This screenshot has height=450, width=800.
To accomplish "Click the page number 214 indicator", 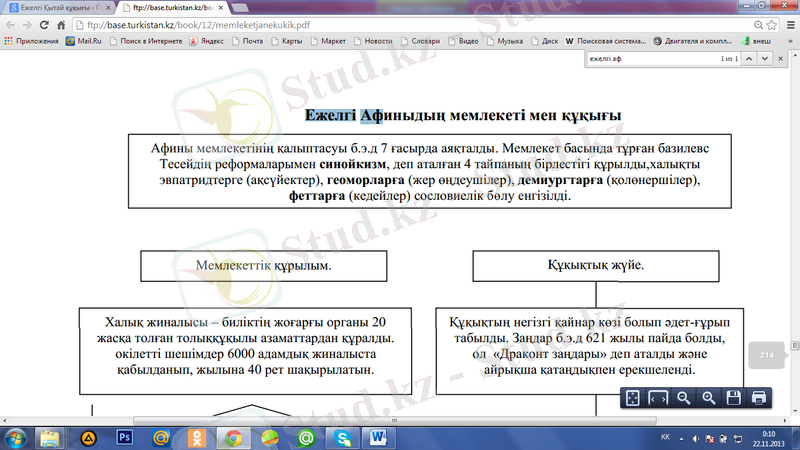I will click(x=766, y=355).
